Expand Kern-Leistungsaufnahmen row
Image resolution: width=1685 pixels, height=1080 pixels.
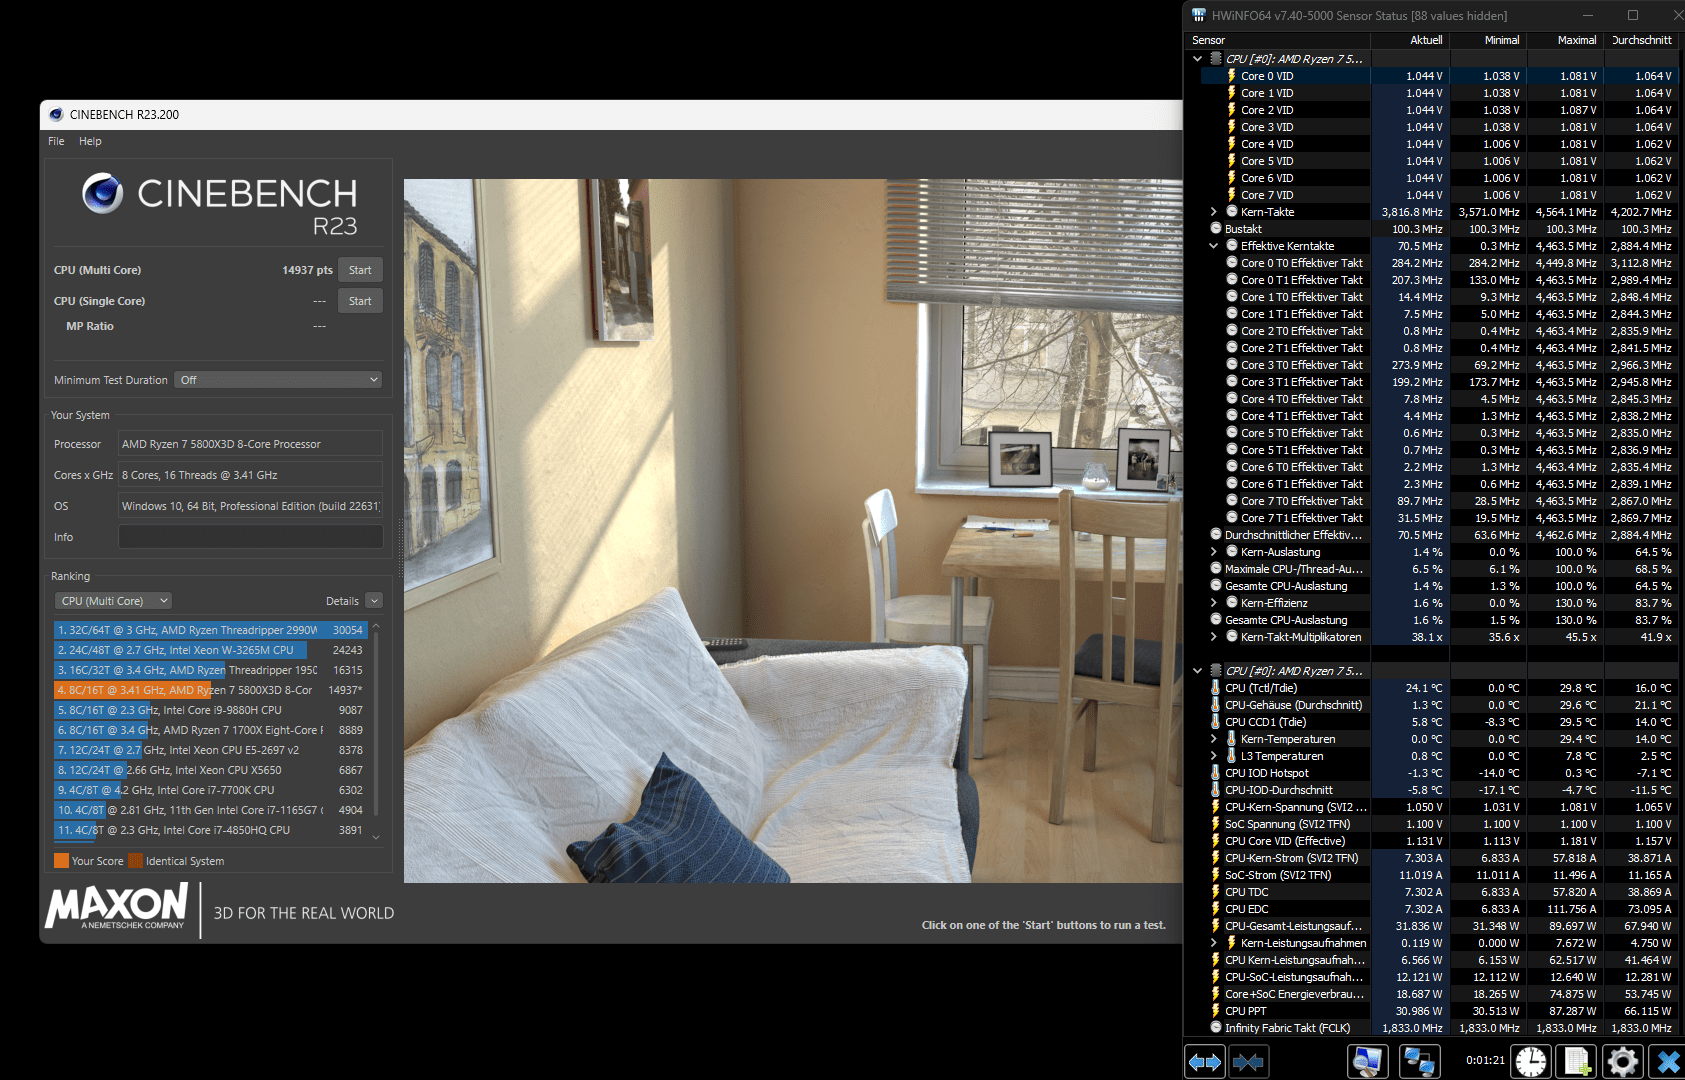(x=1214, y=943)
